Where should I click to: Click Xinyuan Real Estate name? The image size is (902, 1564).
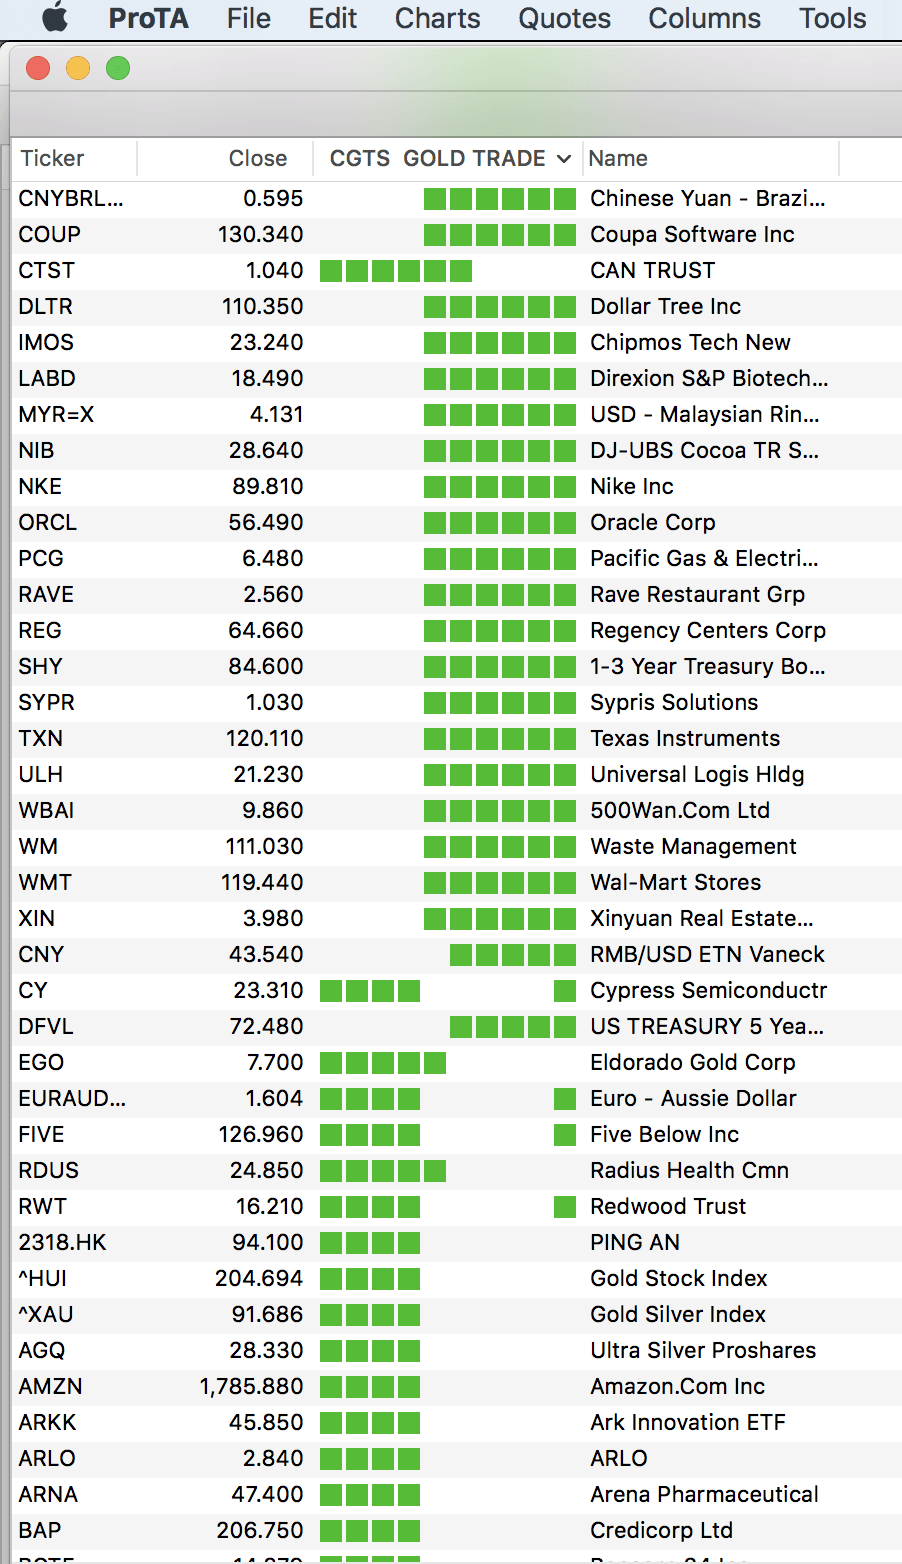tap(701, 918)
